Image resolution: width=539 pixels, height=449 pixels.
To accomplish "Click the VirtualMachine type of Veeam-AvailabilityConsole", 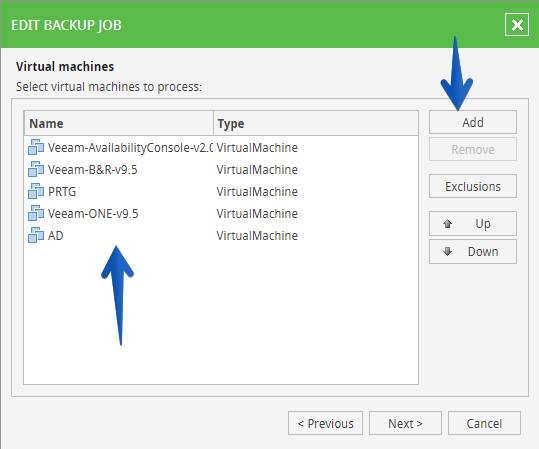I will [x=257, y=147].
